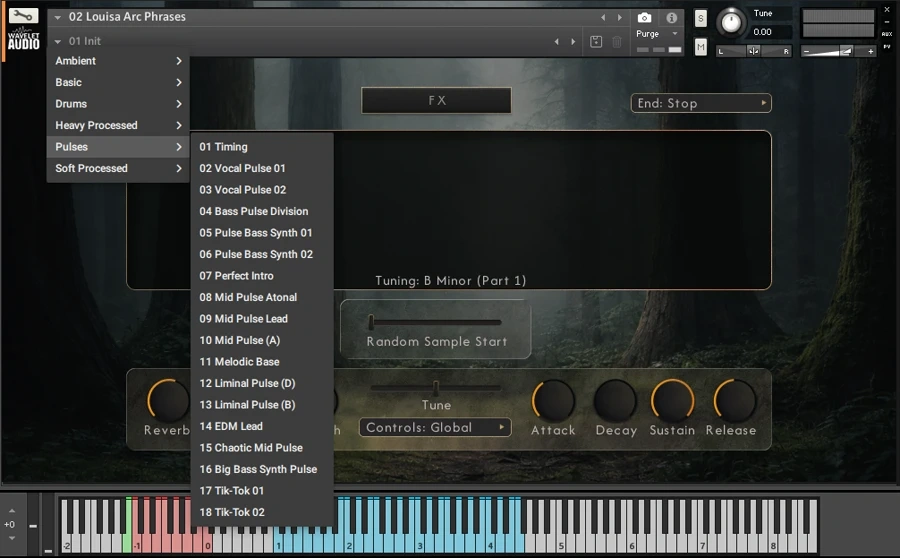Choose preset 05 Pulse Bass Synth 01
Viewport: 900px width, 558px height.
pos(262,233)
